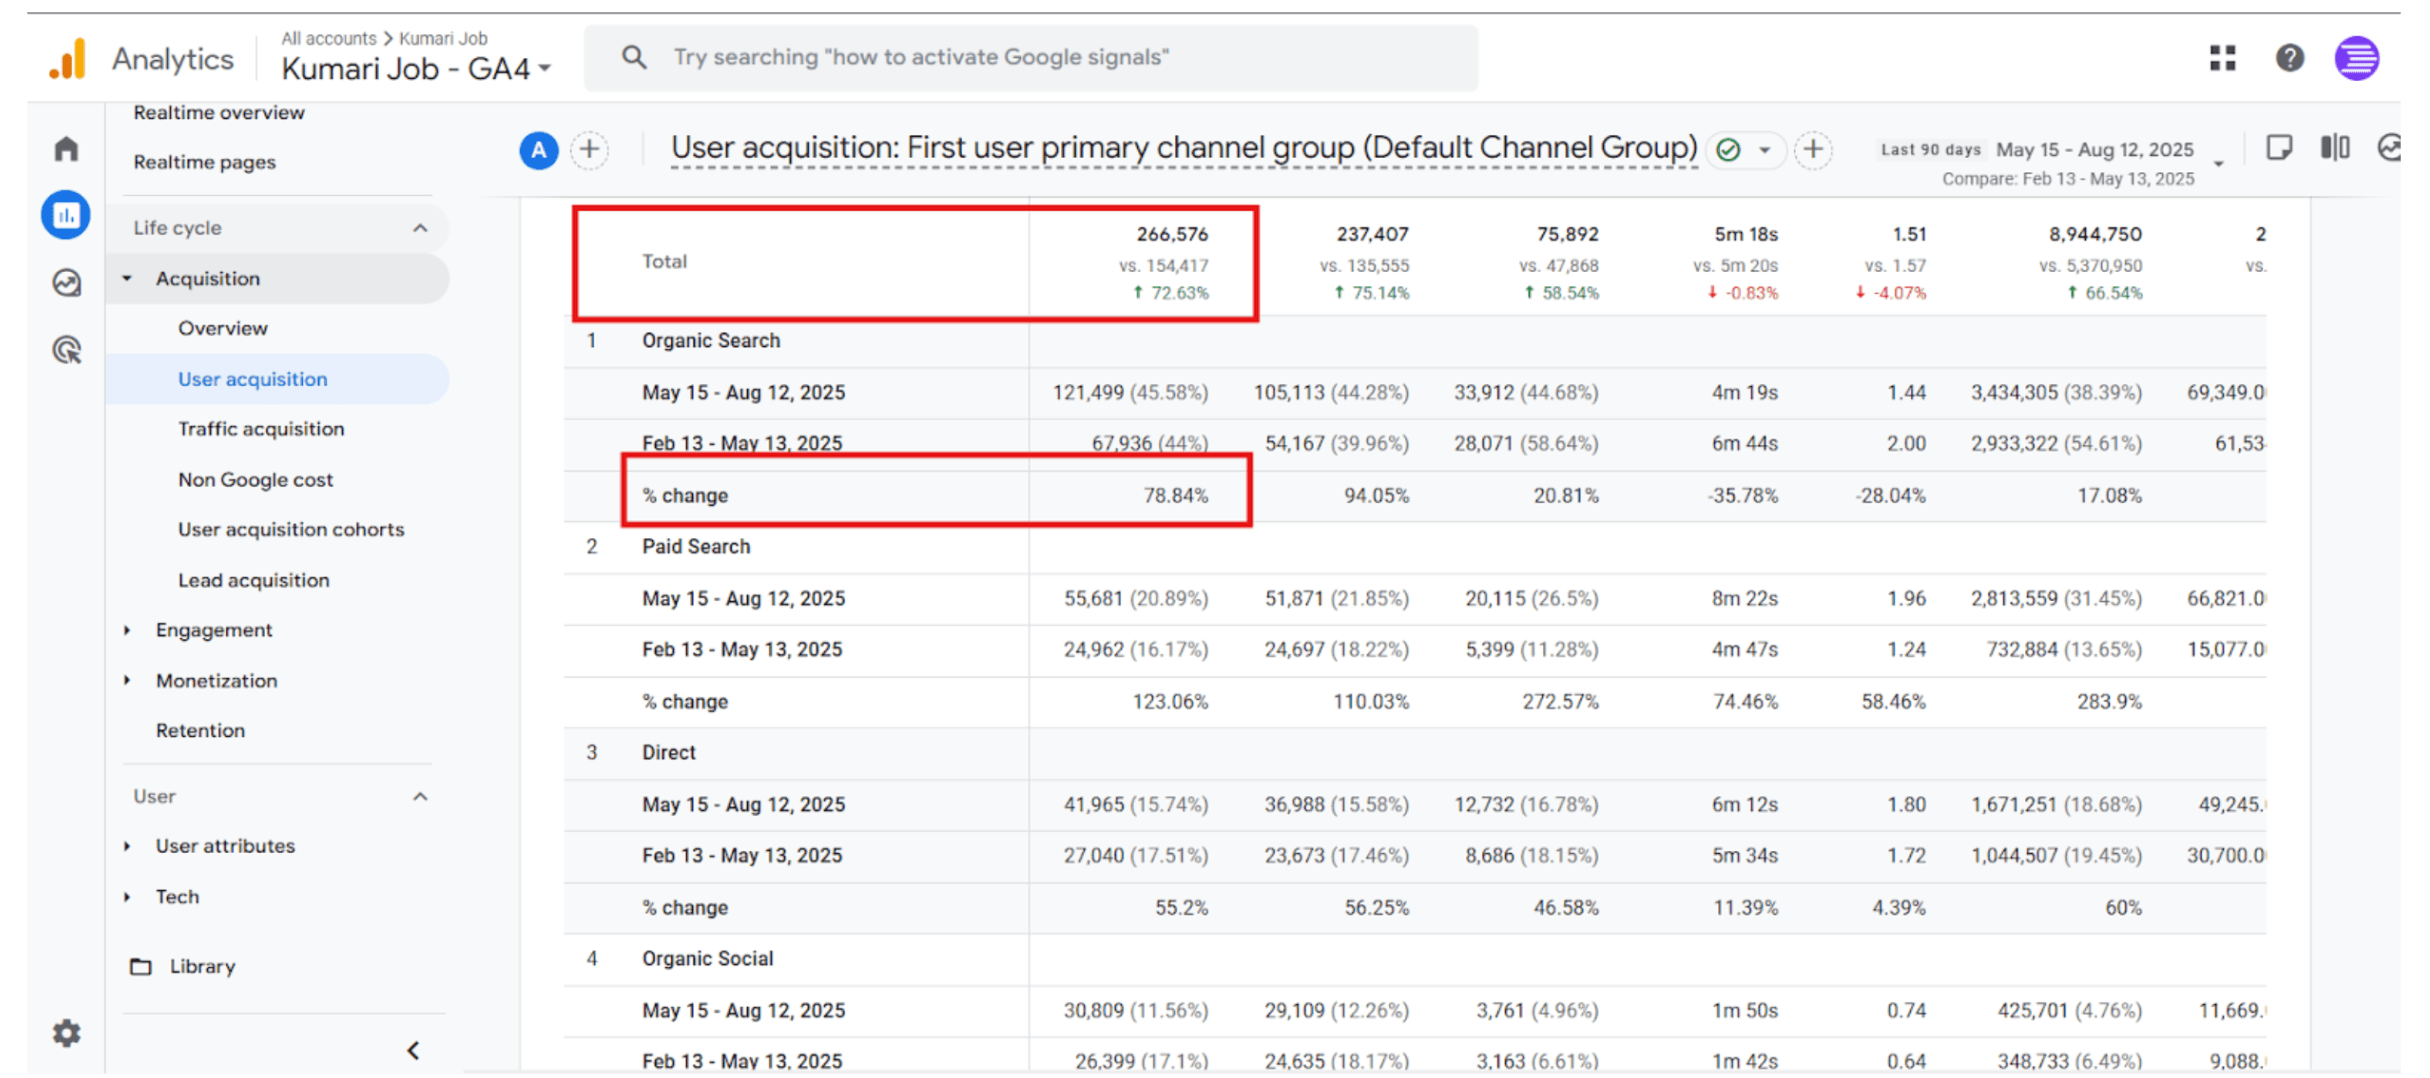This screenshot has height=1078, width=2430.
Task: Click the Help question mark icon
Action: click(x=2289, y=57)
